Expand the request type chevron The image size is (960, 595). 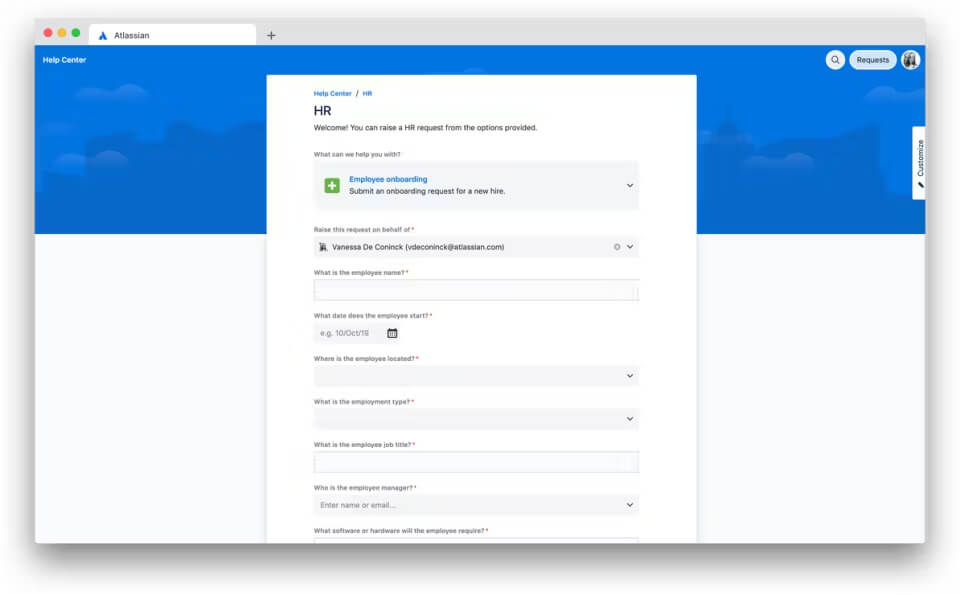(629, 185)
